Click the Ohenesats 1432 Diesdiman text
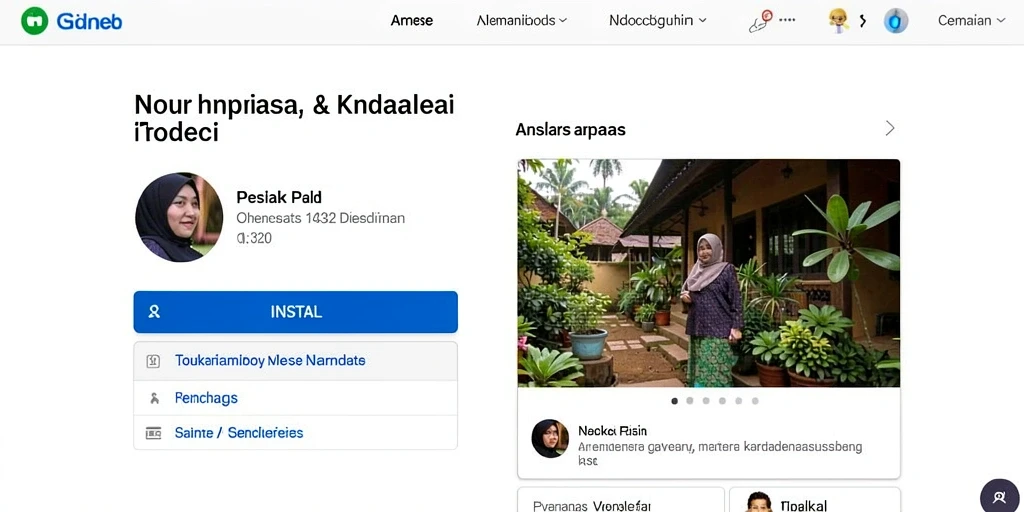The width and height of the screenshot is (1024, 512). (x=320, y=218)
